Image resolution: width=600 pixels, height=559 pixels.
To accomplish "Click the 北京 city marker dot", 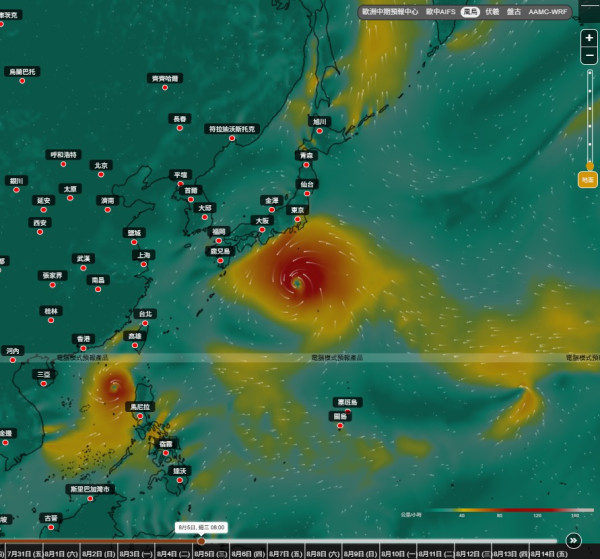I will click(101, 174).
